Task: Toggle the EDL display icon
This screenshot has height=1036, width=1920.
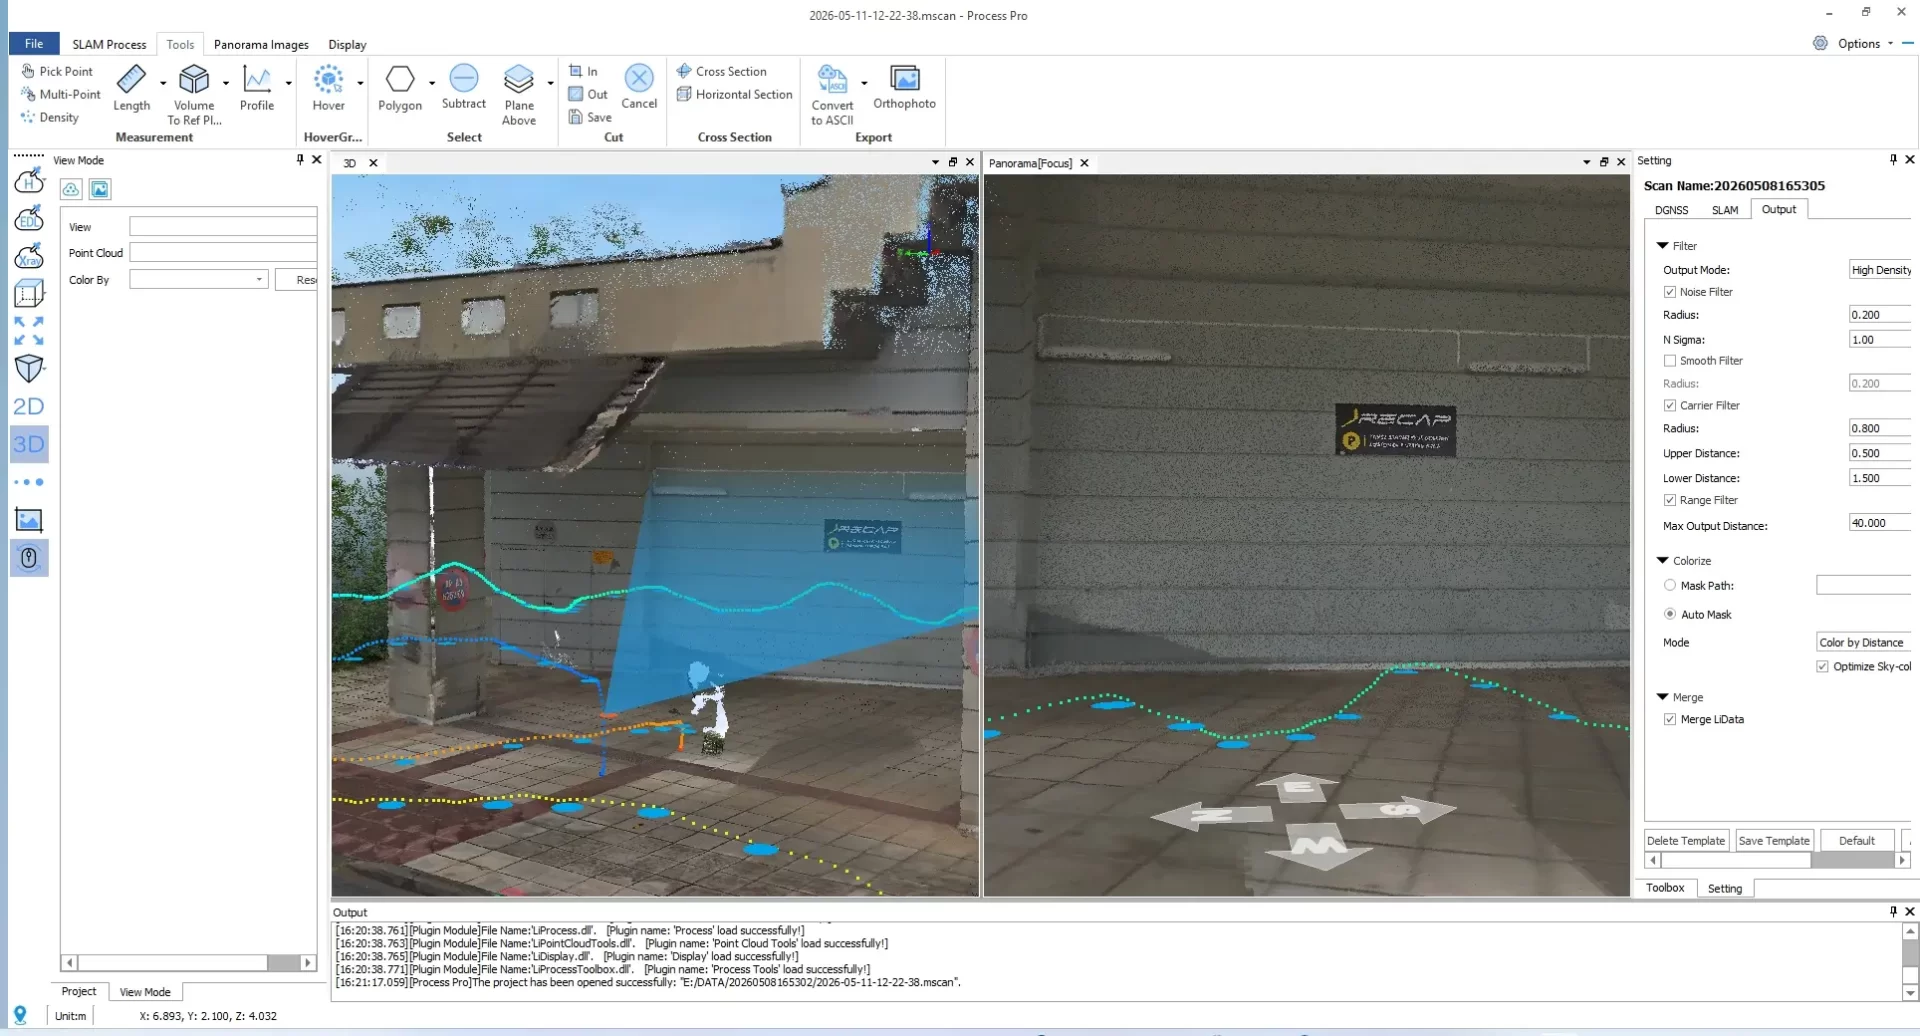Action: 29,218
